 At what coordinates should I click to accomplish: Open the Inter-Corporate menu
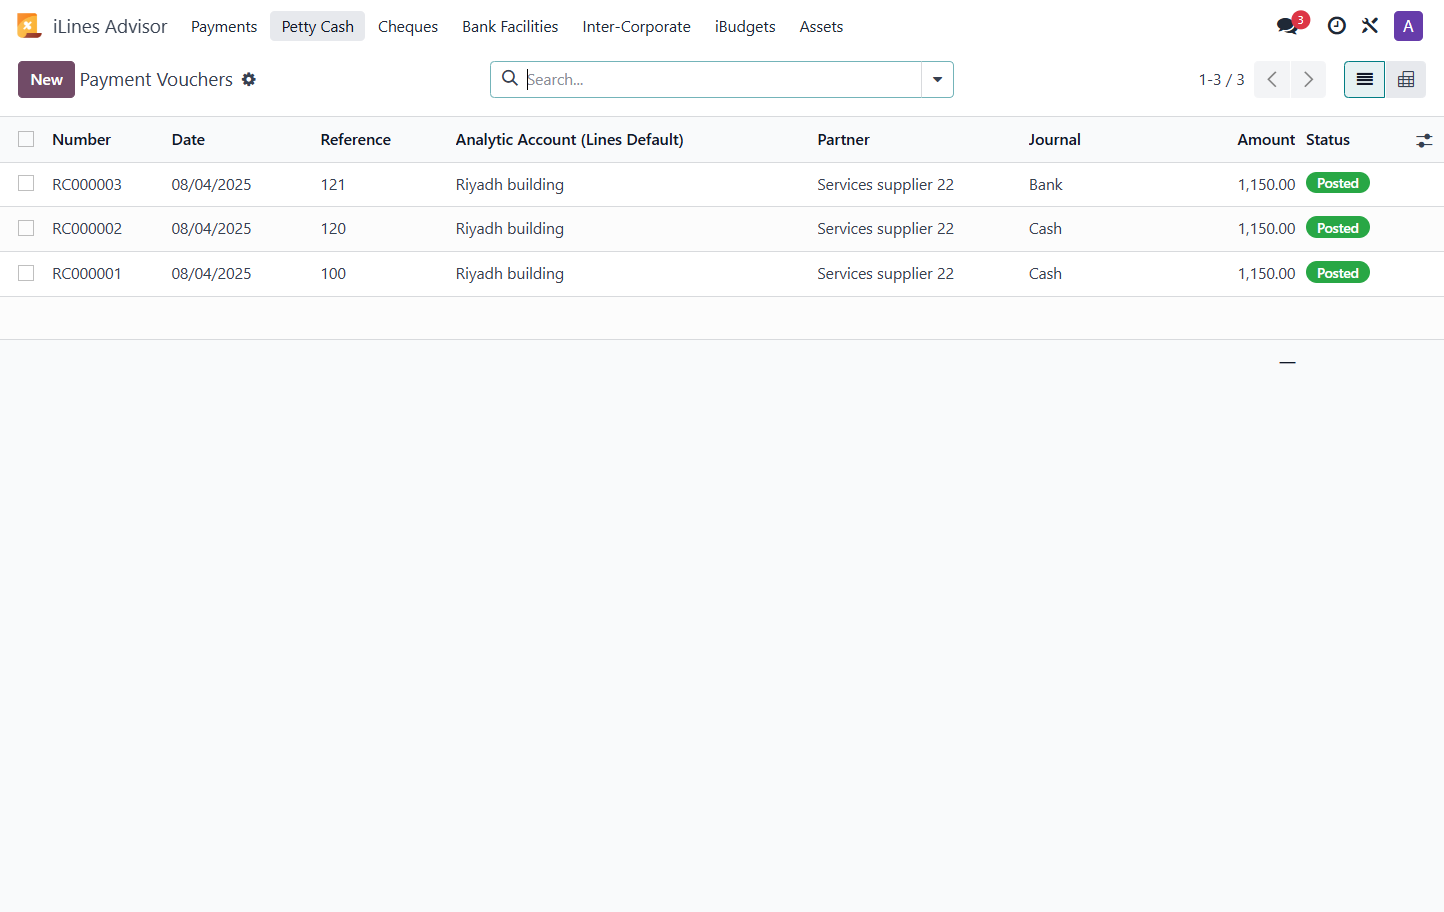[636, 26]
